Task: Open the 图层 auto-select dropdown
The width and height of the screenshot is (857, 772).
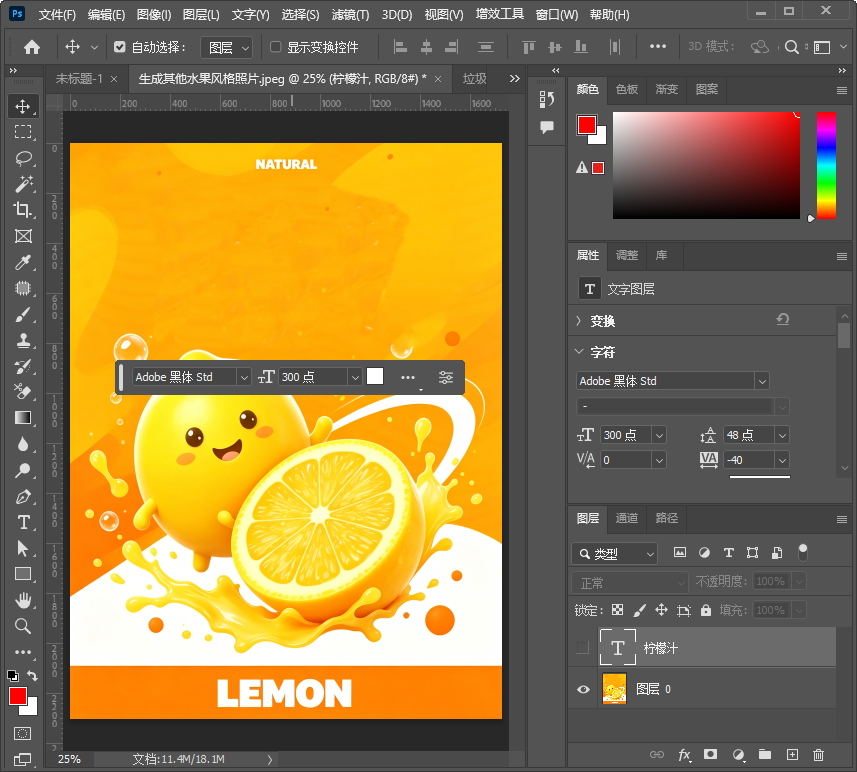Action: tap(227, 48)
